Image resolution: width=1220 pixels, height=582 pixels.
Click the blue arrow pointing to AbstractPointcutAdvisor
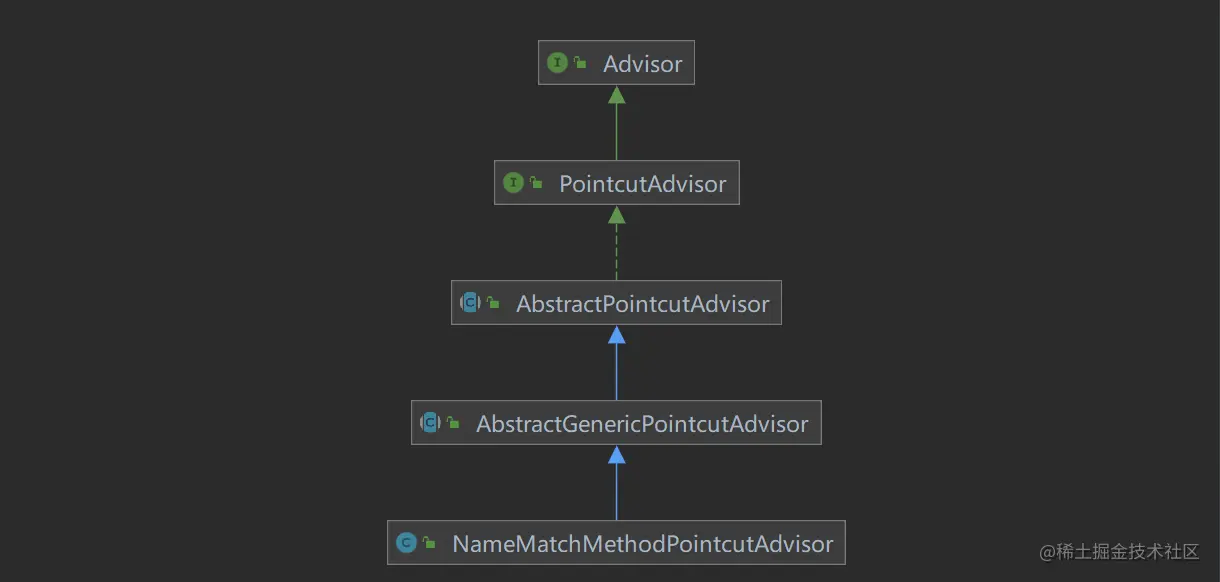(616, 363)
